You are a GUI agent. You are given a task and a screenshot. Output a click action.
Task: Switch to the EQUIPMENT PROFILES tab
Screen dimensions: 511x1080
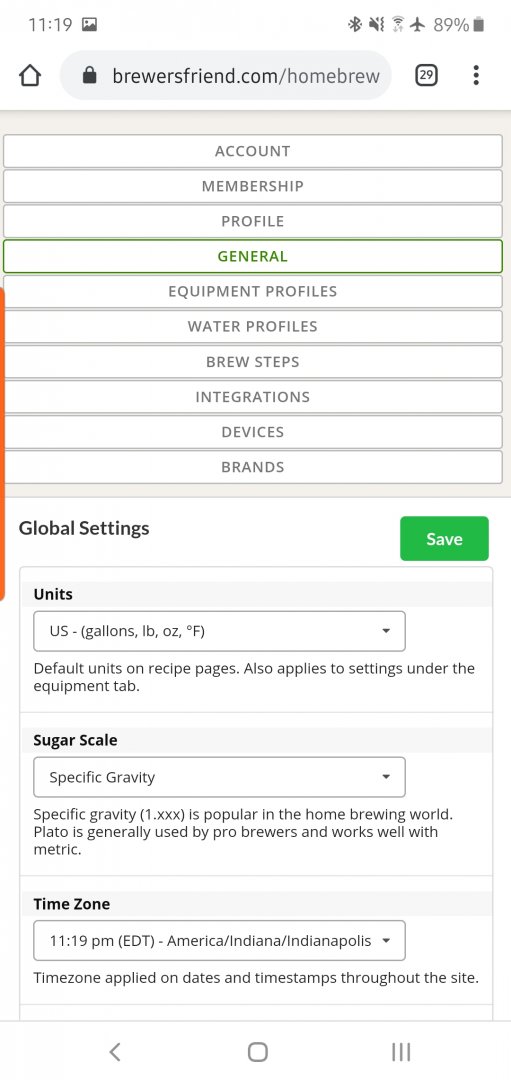[x=253, y=291]
